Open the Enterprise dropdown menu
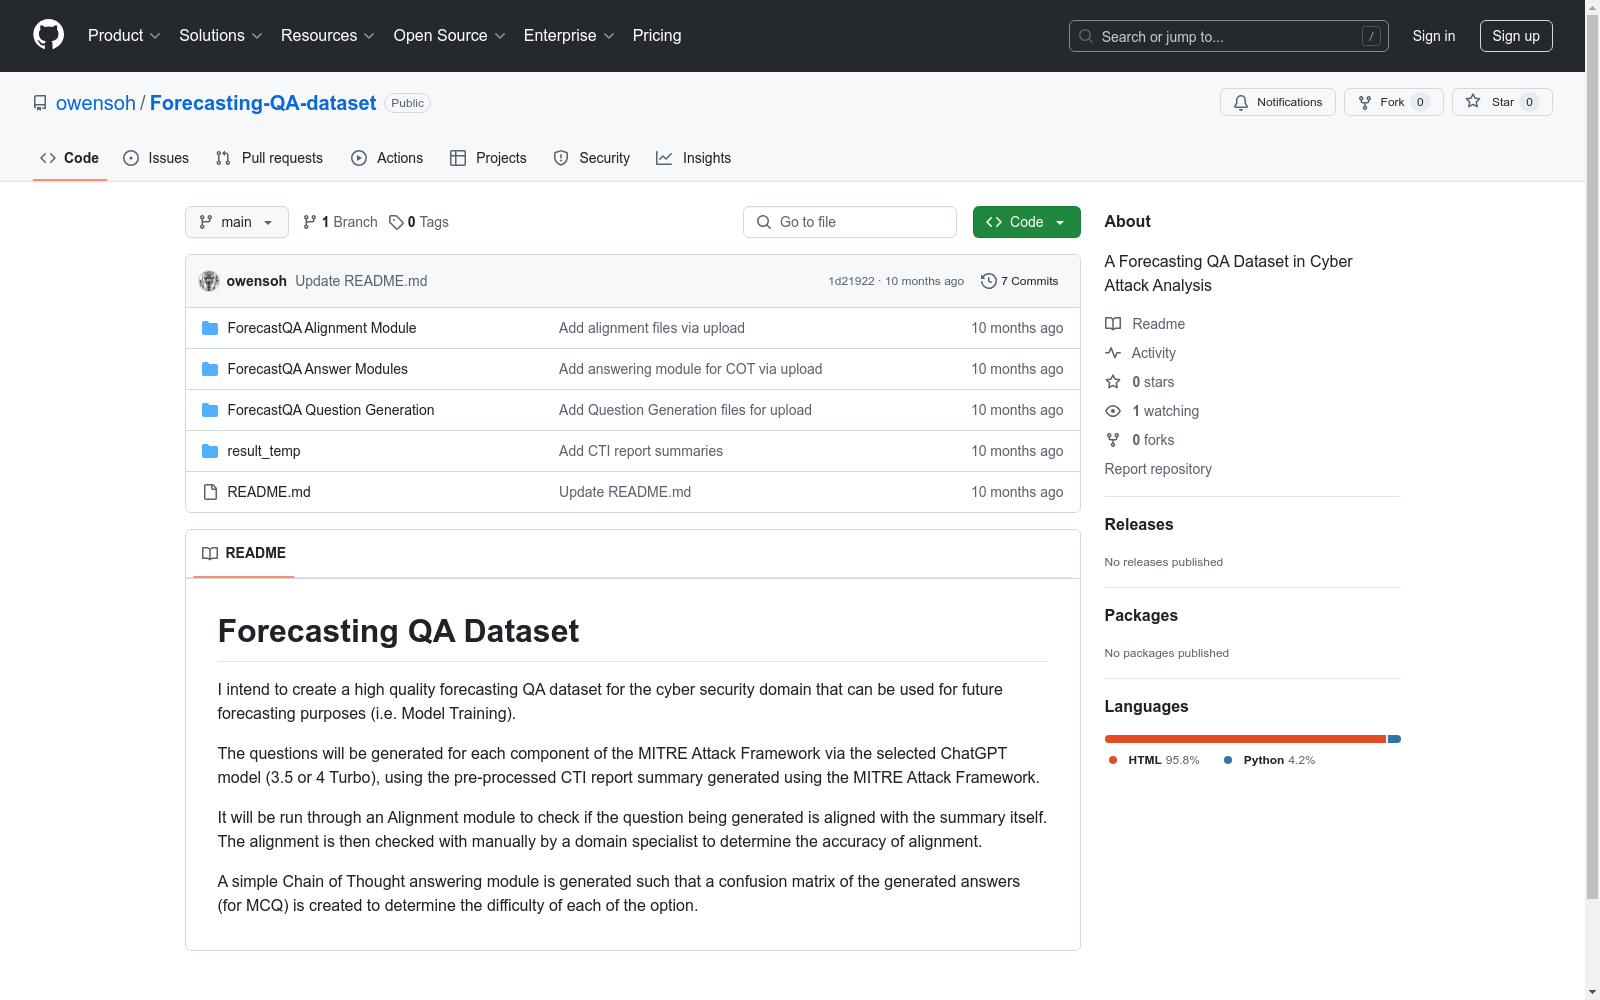The width and height of the screenshot is (1600, 1000). click(x=569, y=36)
